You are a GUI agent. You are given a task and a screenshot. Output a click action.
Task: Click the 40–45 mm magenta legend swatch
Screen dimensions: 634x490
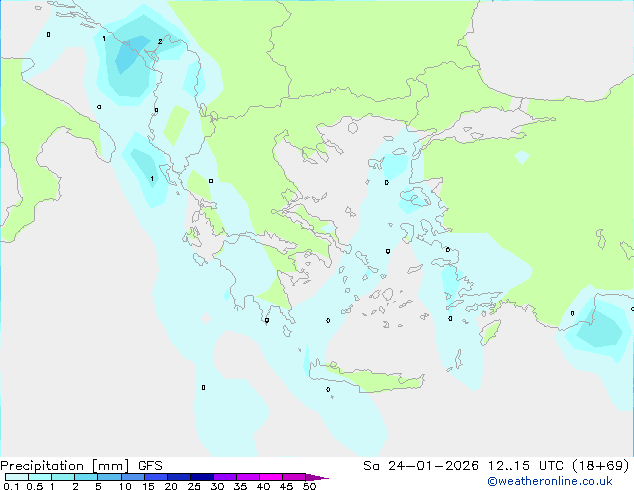click(271, 477)
